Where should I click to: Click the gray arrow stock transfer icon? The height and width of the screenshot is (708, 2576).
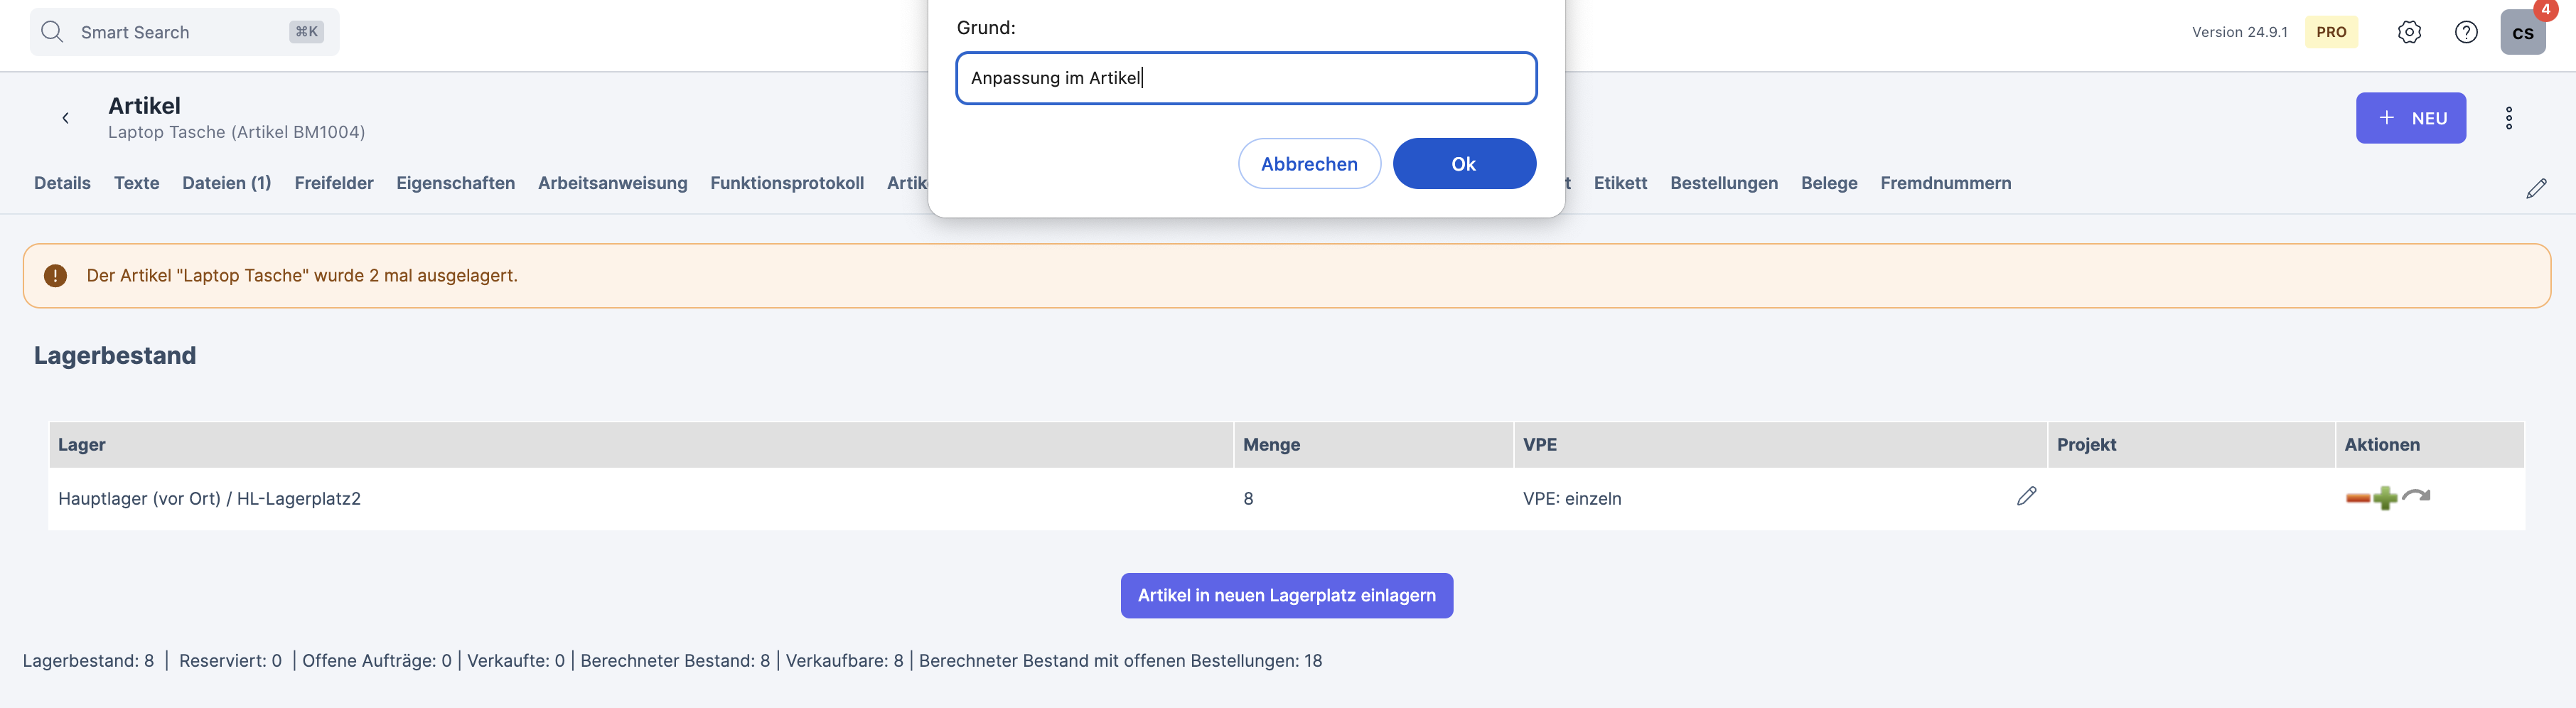[x=2416, y=496]
